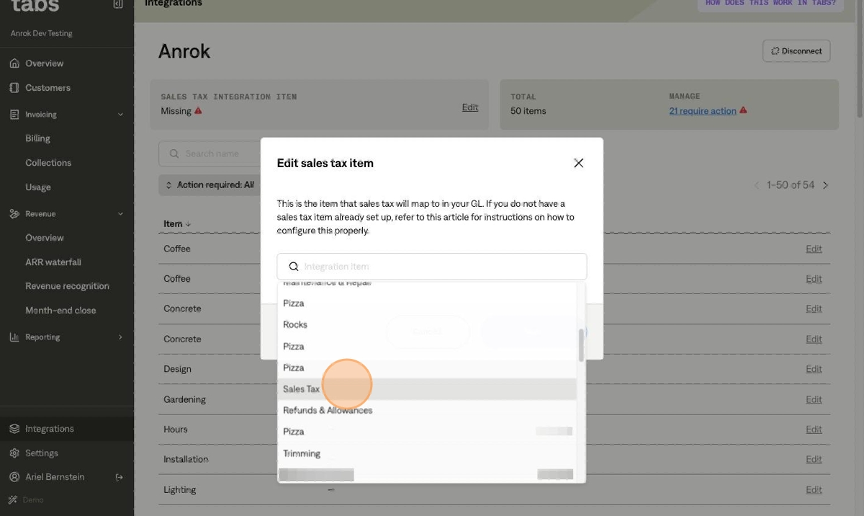Screen dimensions: 864x516
Task: Click the magnifier icon in Integration item field
Action: 294,266
